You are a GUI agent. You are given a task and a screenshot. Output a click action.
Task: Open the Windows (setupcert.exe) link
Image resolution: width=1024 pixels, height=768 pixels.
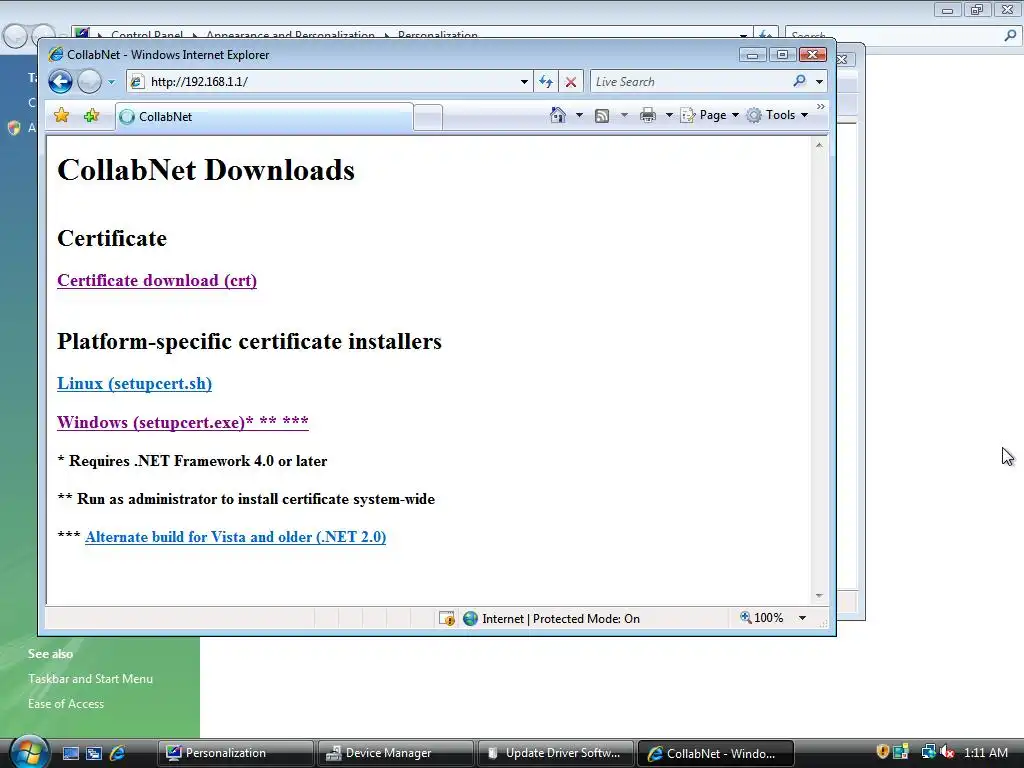[183, 422]
